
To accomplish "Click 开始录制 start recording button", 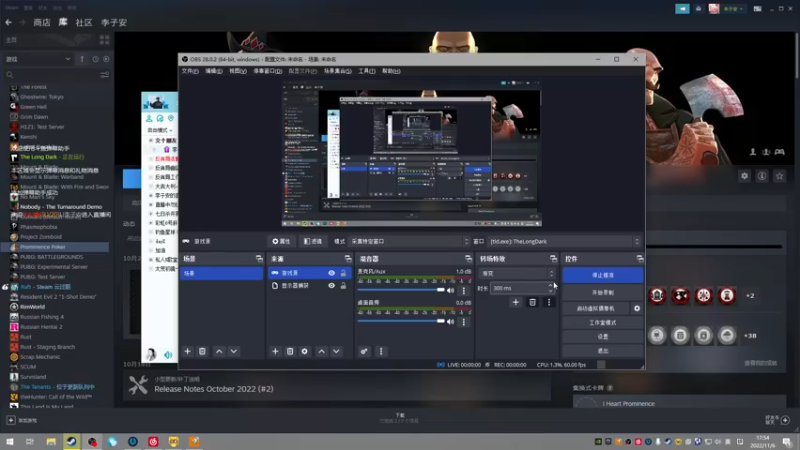I will click(x=603, y=292).
